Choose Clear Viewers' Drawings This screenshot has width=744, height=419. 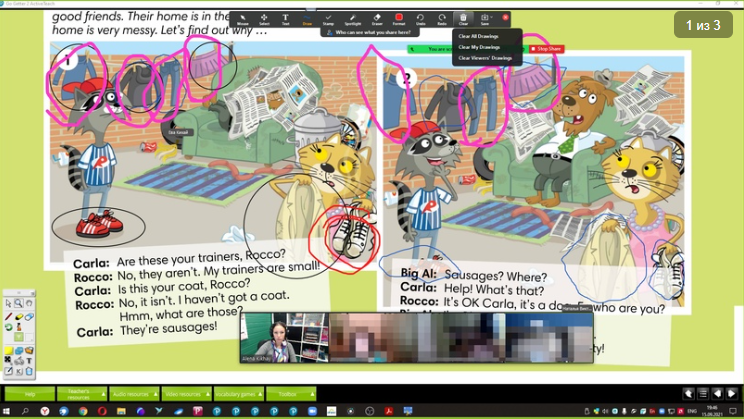tap(485, 58)
